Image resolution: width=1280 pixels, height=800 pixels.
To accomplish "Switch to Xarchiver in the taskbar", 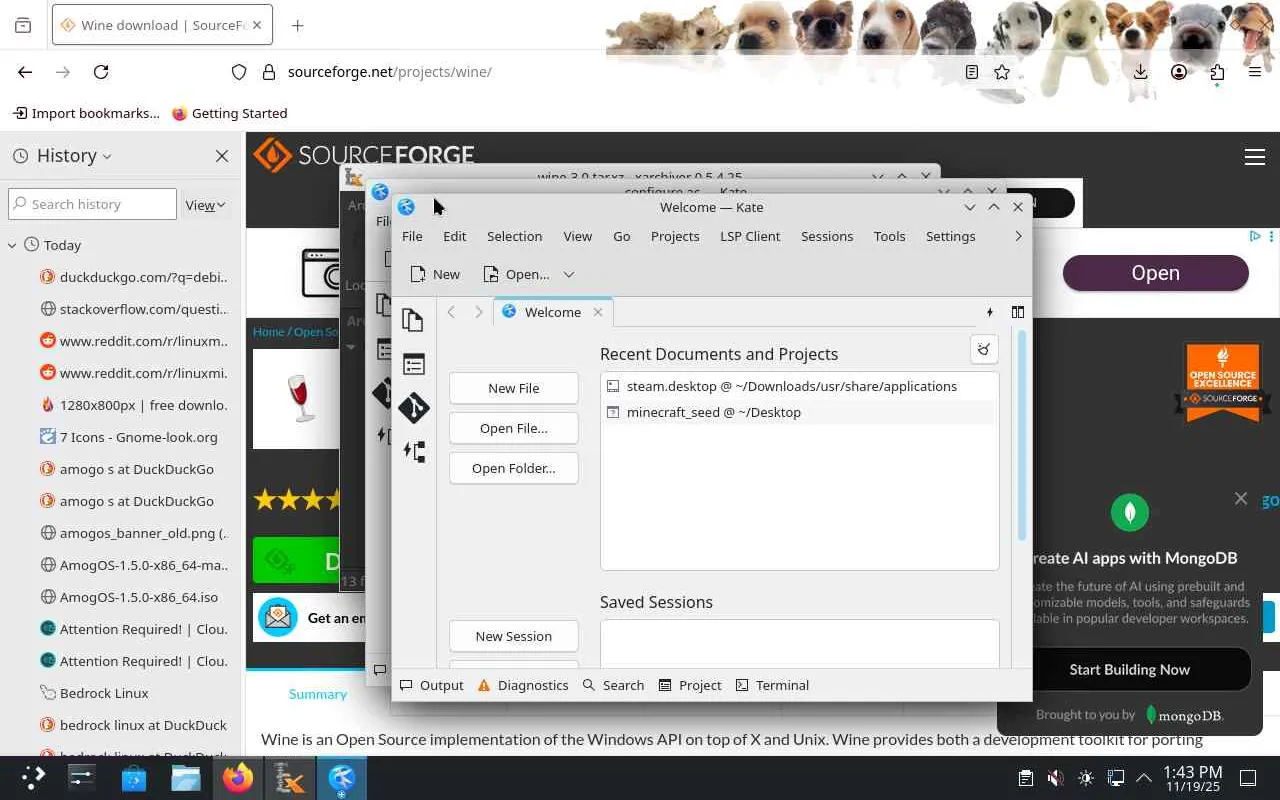I will coord(290,778).
